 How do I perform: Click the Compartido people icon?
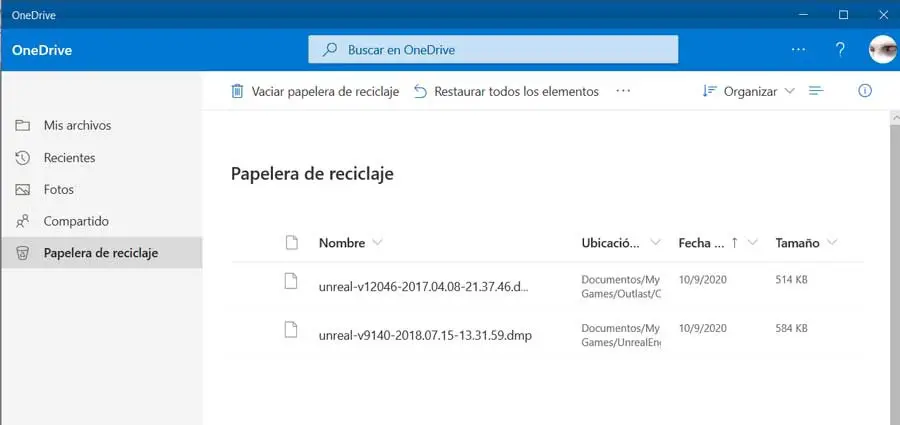click(x=22, y=221)
